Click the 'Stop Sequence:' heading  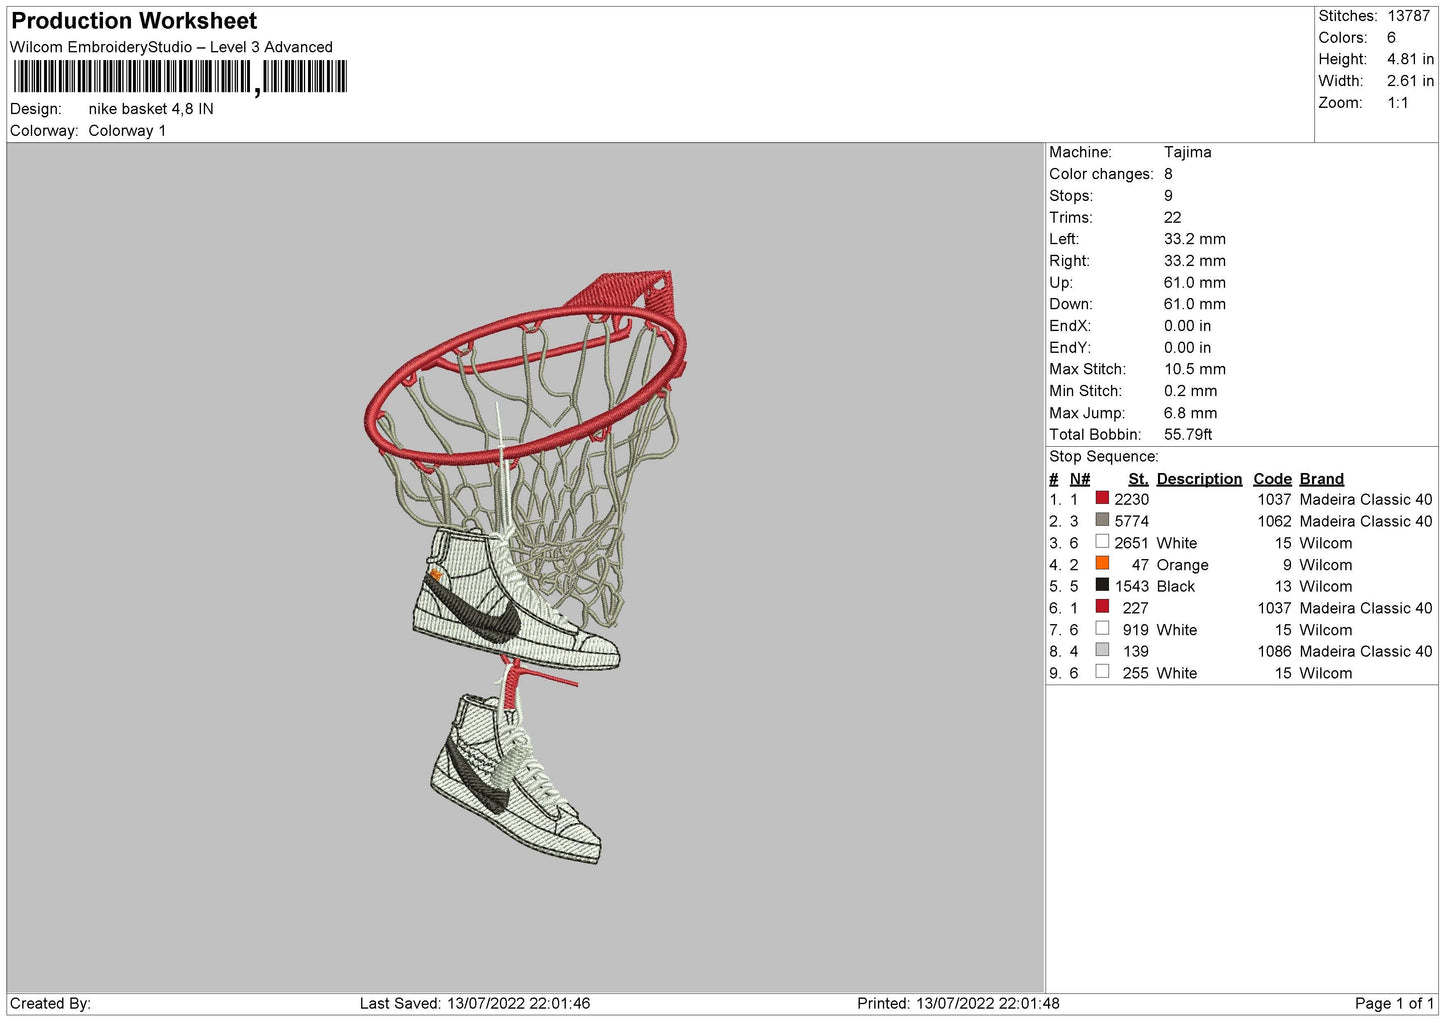click(x=1103, y=457)
